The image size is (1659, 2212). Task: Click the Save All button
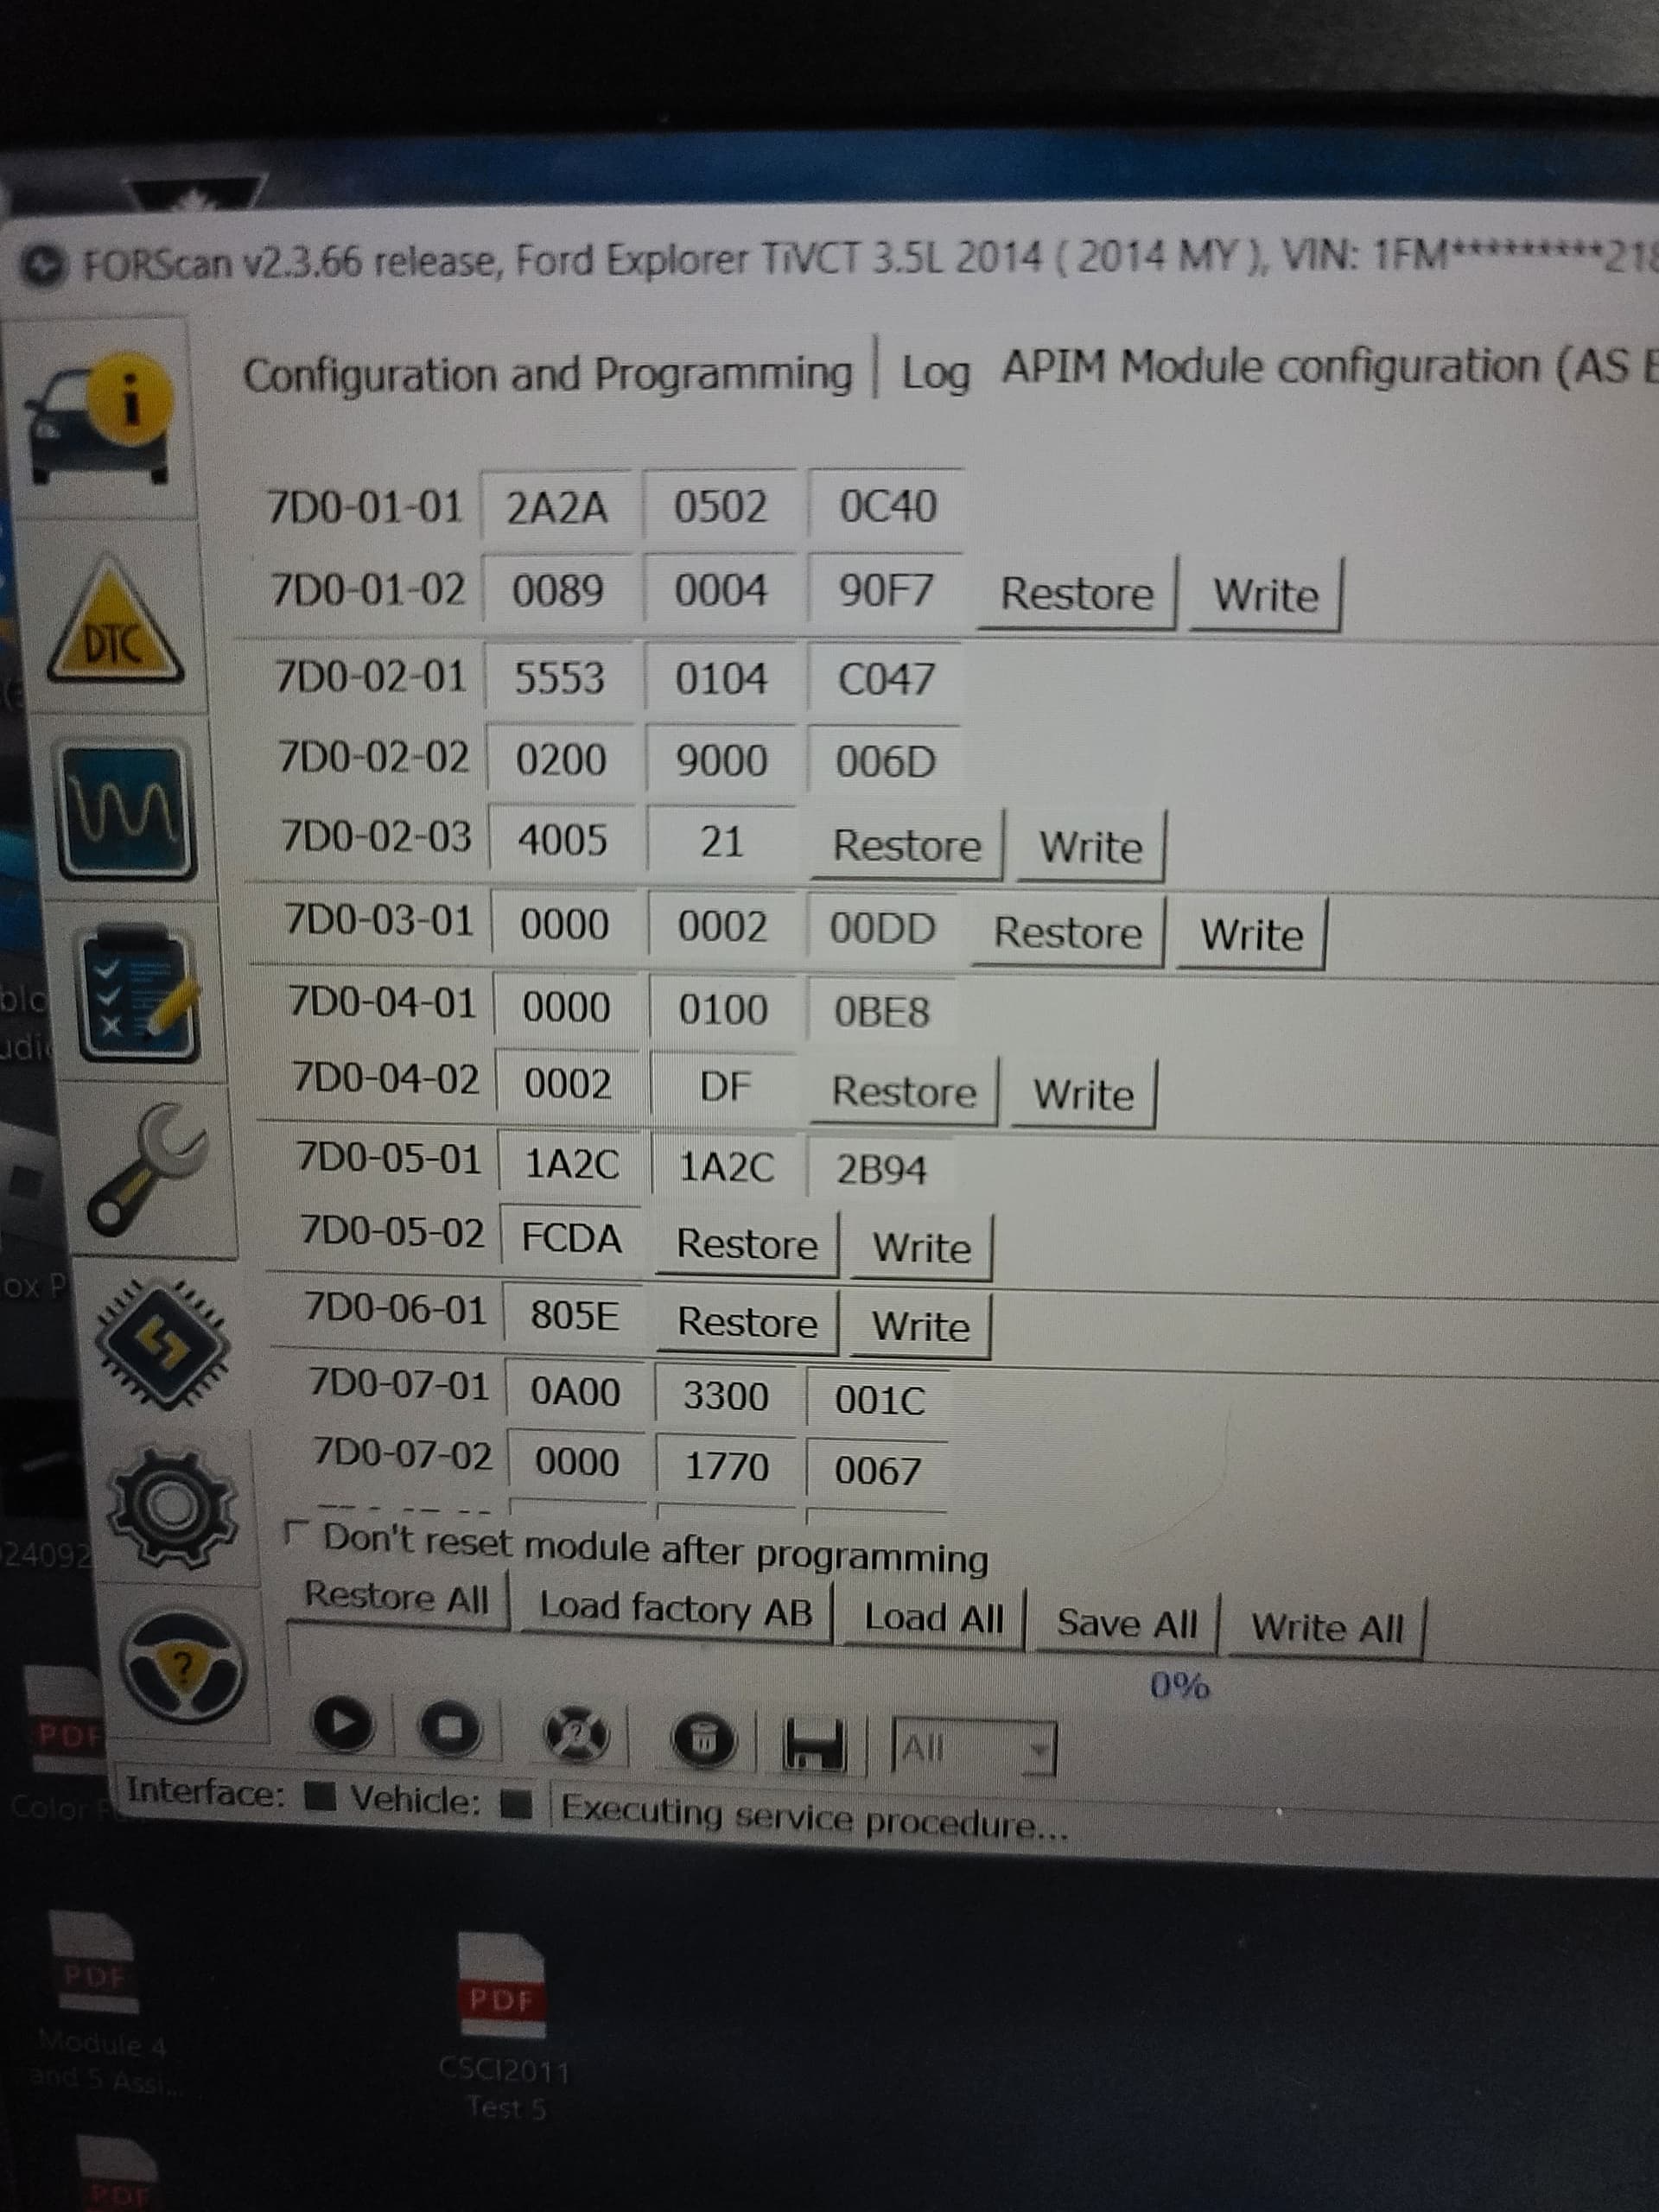click(1127, 1624)
